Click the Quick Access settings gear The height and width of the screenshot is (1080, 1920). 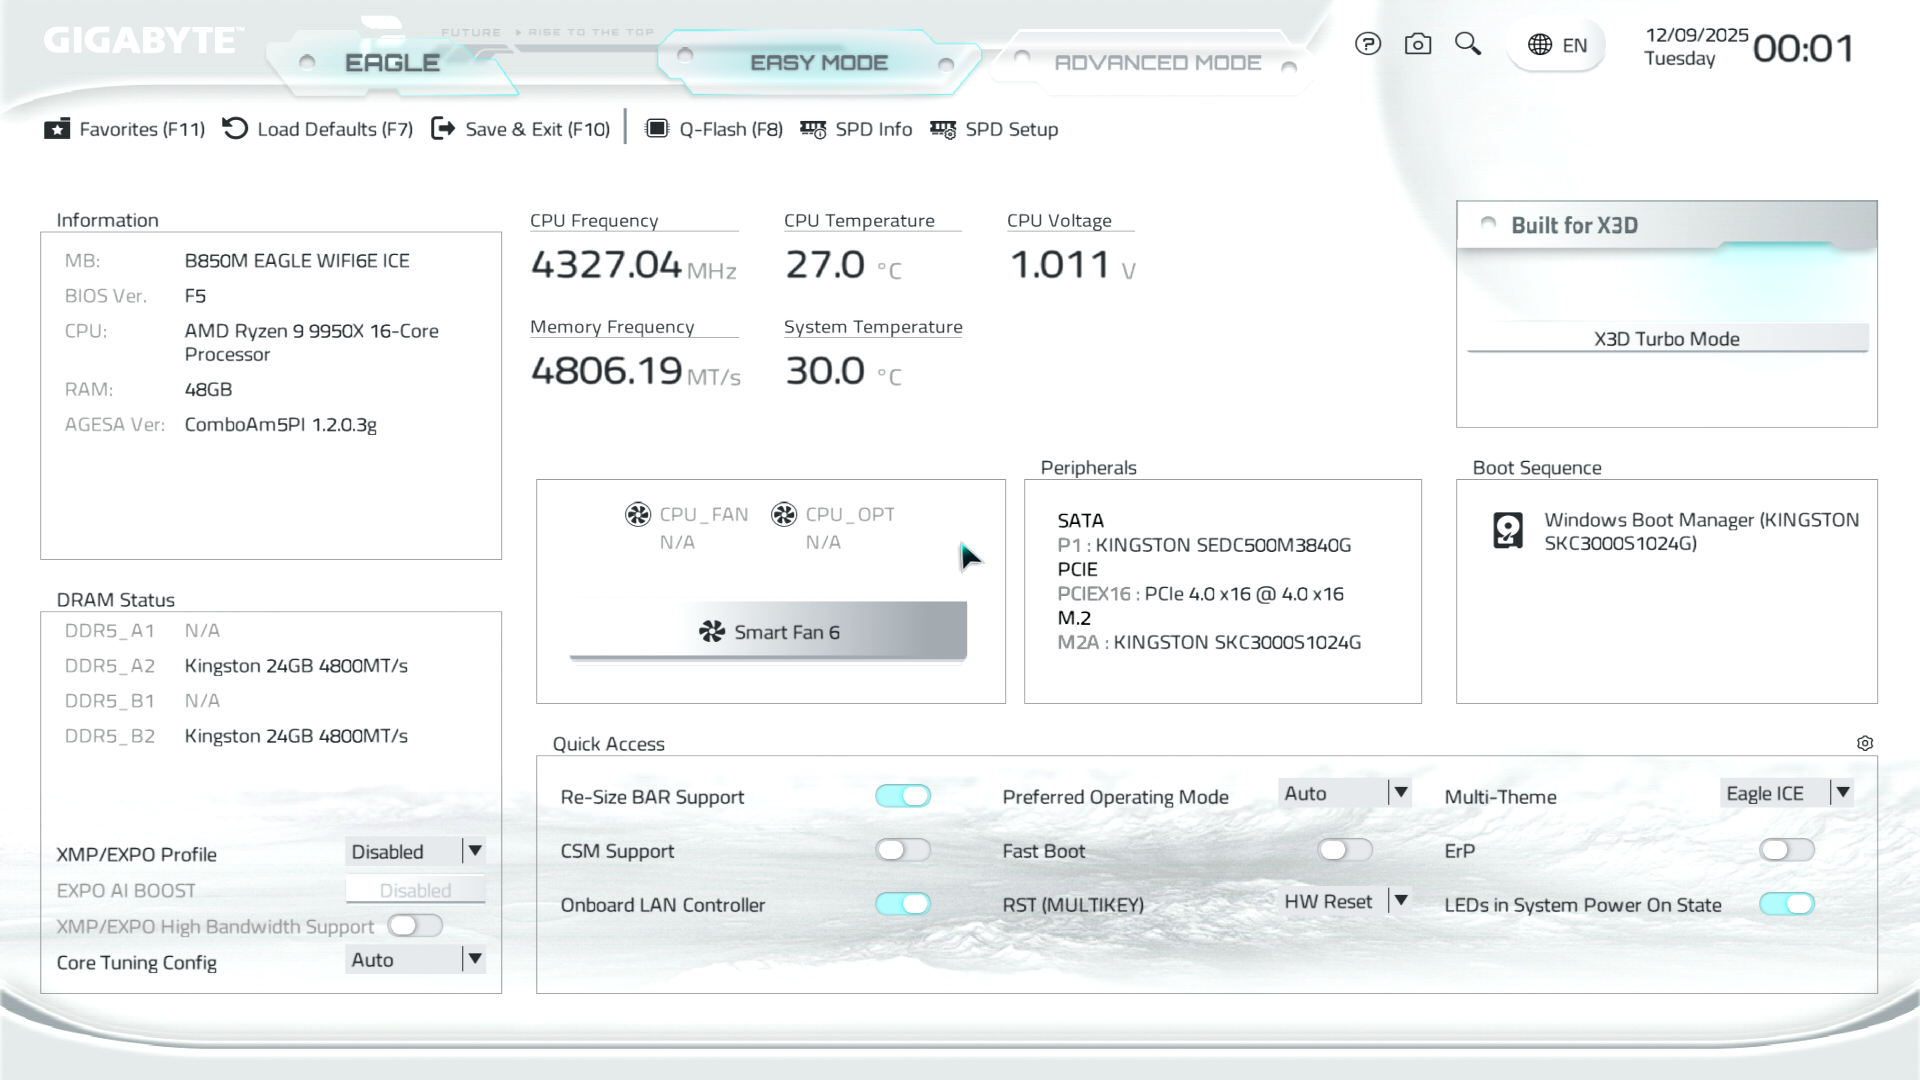(1865, 743)
